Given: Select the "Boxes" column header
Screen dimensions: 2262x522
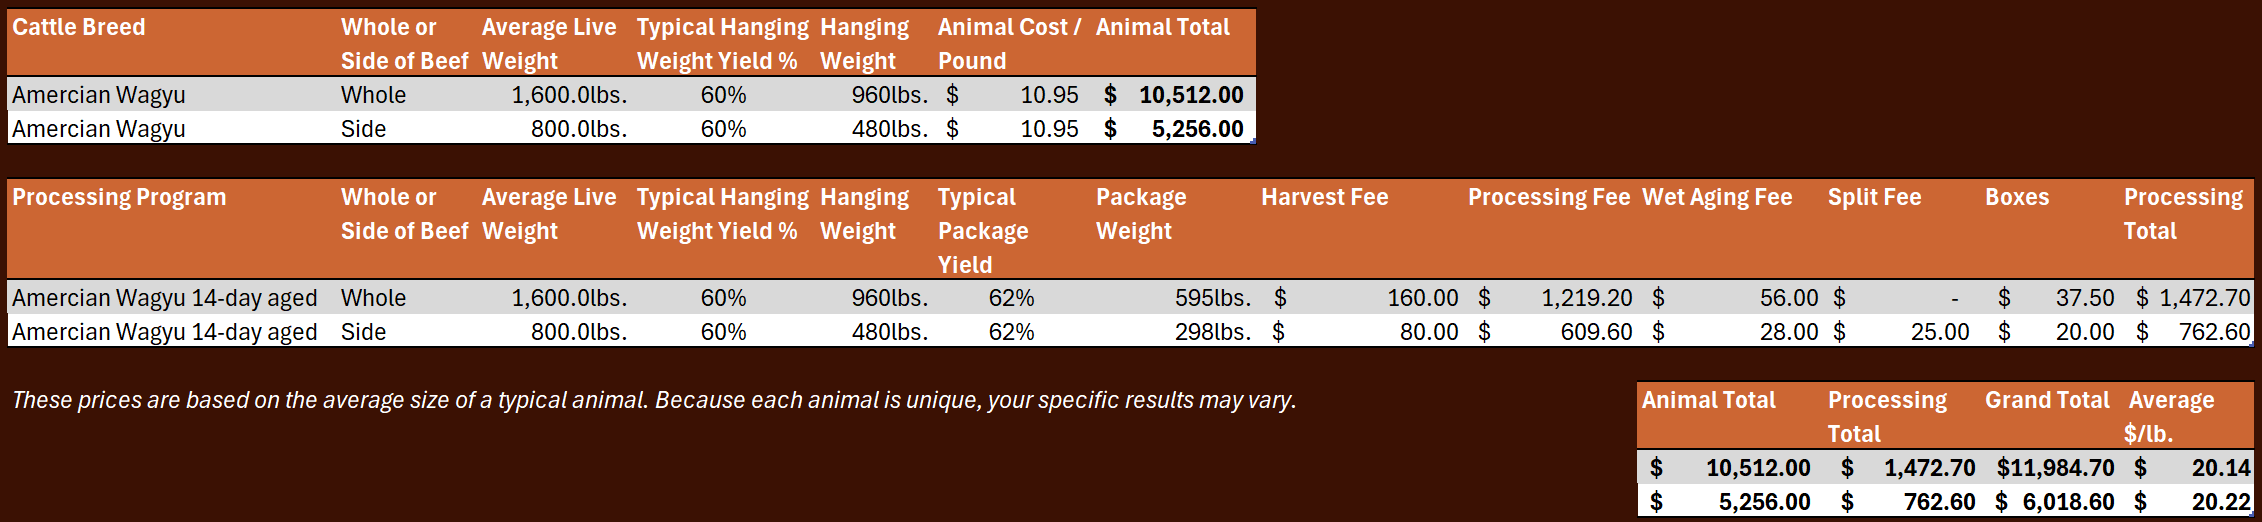Looking at the screenshot, I should [2017, 198].
